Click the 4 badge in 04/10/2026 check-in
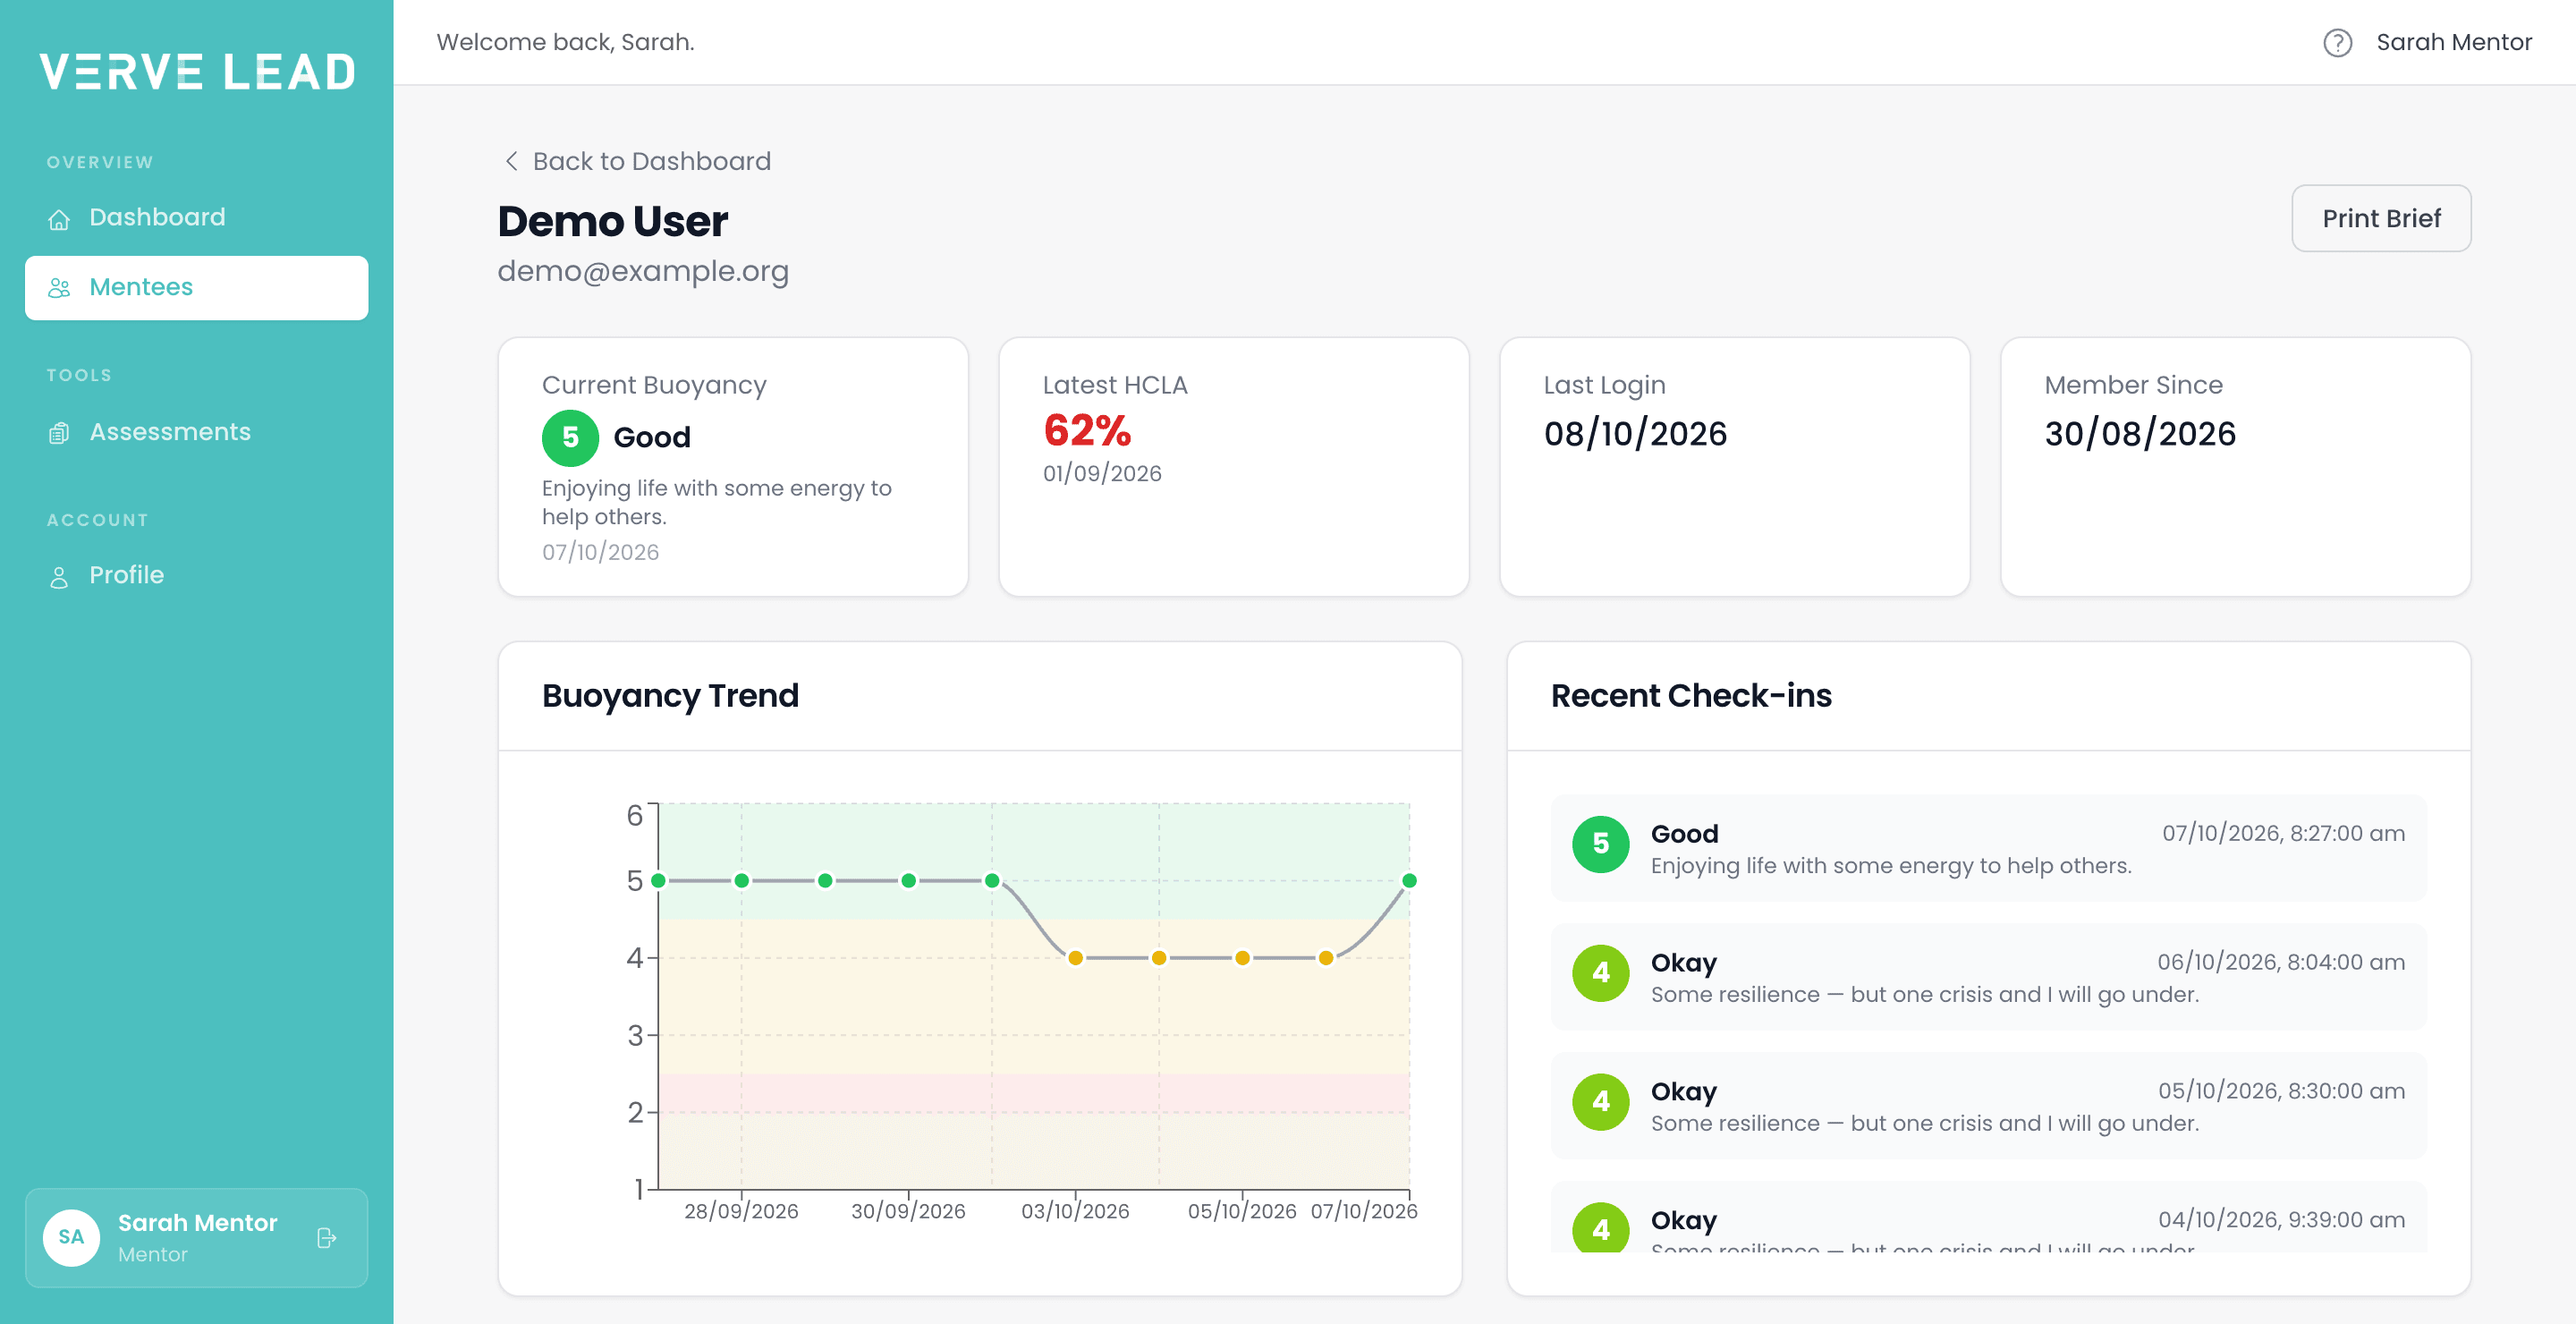Screen dimensions: 2576x1324 pos(1600,1228)
